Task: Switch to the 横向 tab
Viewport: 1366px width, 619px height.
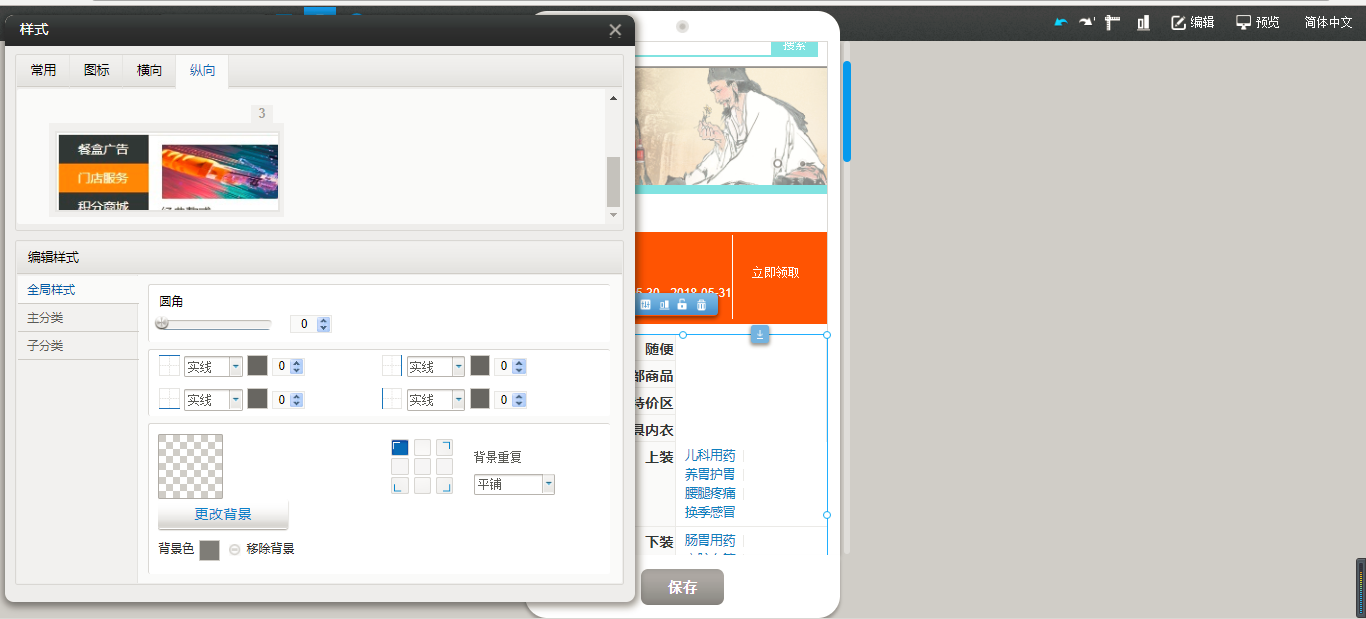Action: [149, 71]
